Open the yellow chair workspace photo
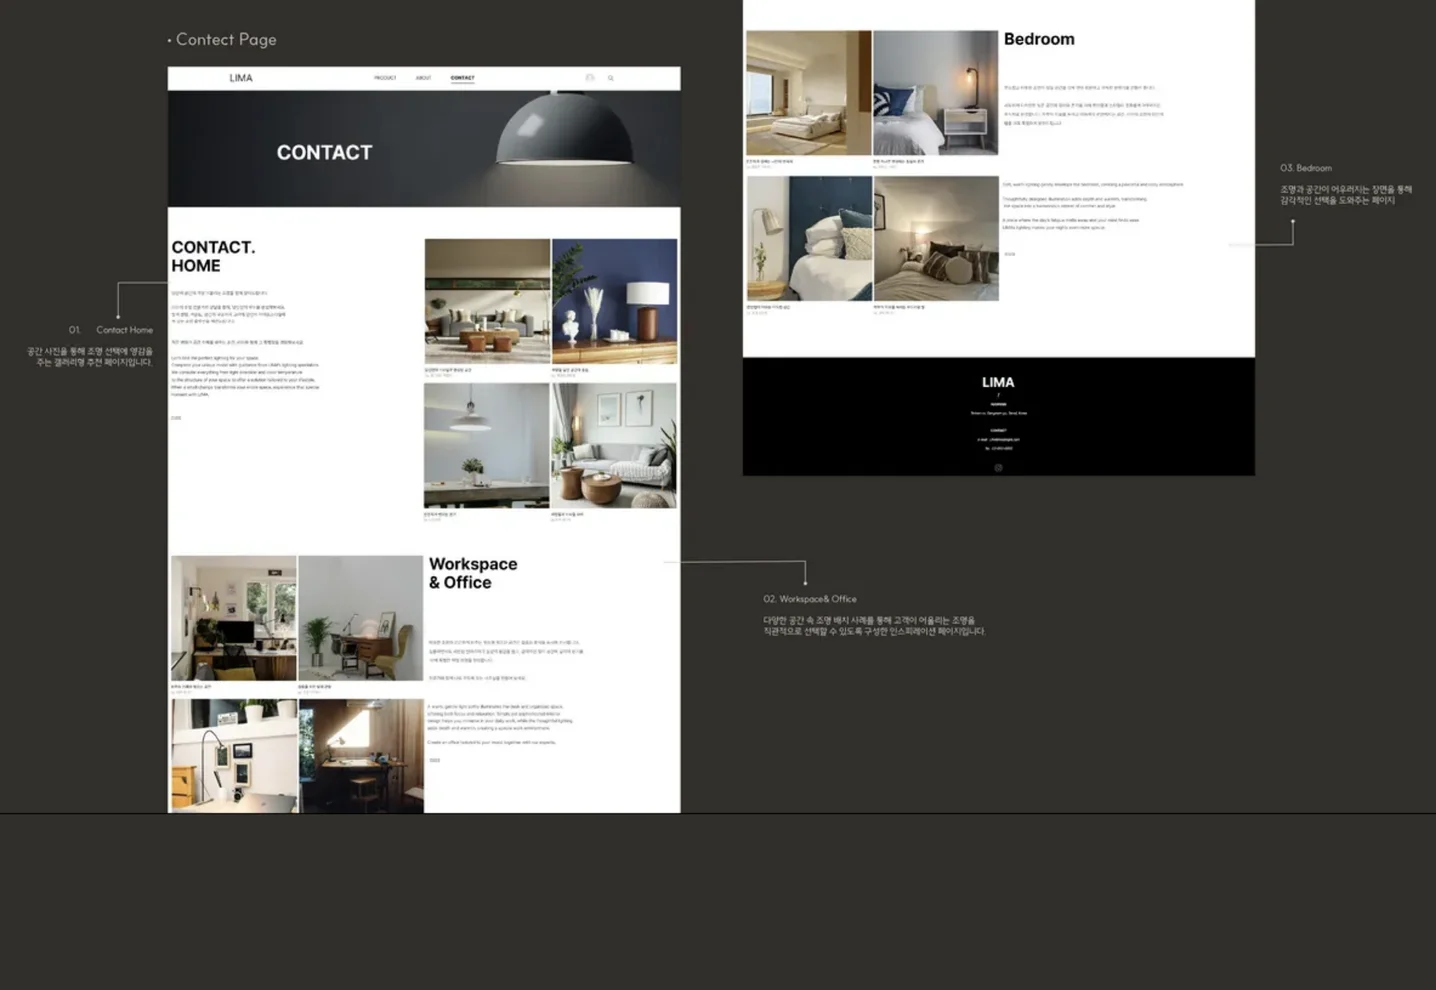Viewport: 1436px width, 990px height. [361, 618]
